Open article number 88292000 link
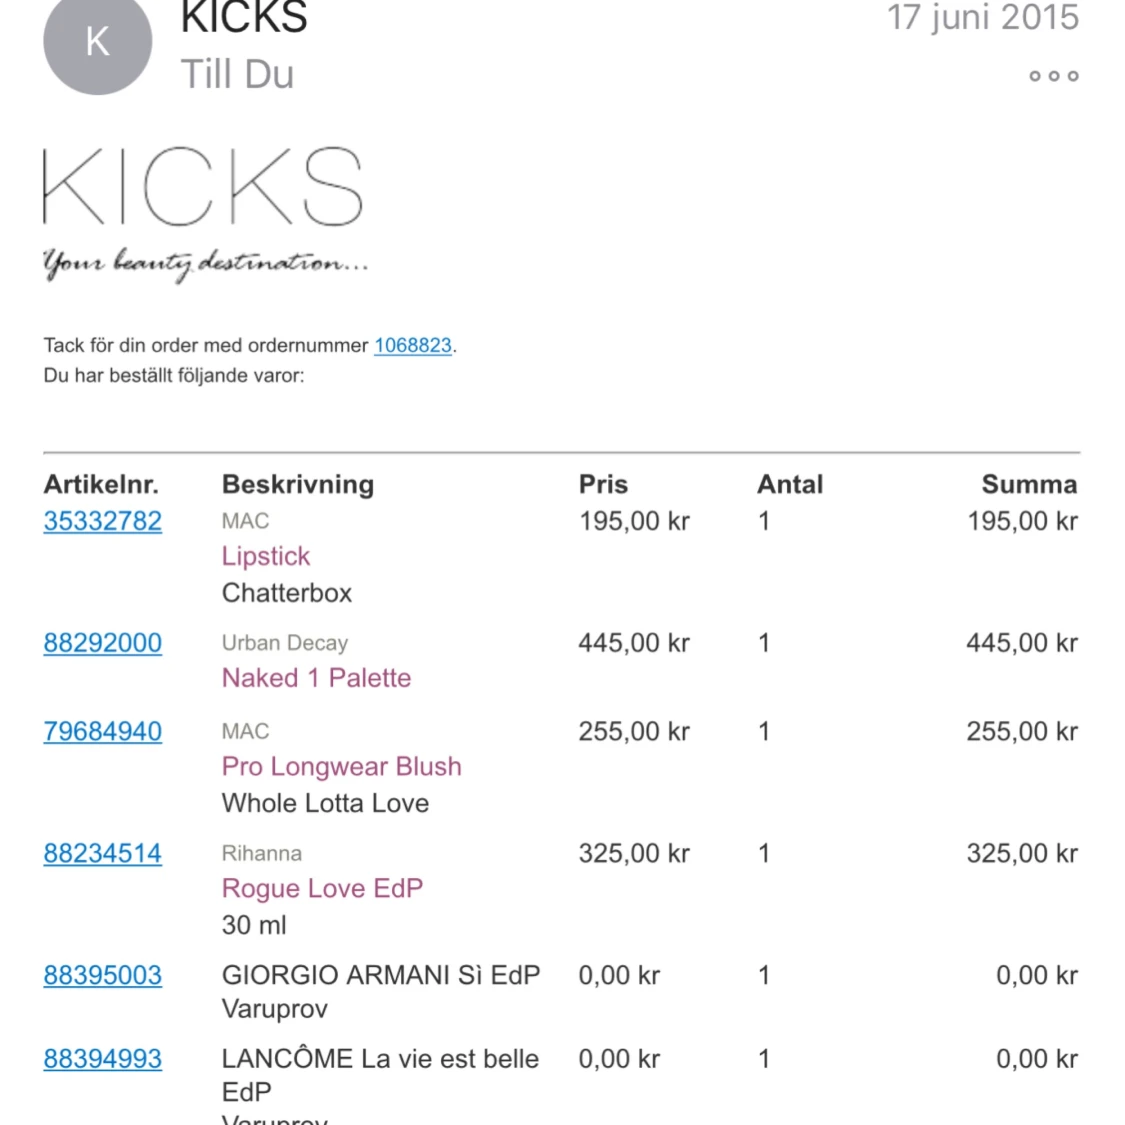This screenshot has height=1125, width=1125. tap(102, 643)
